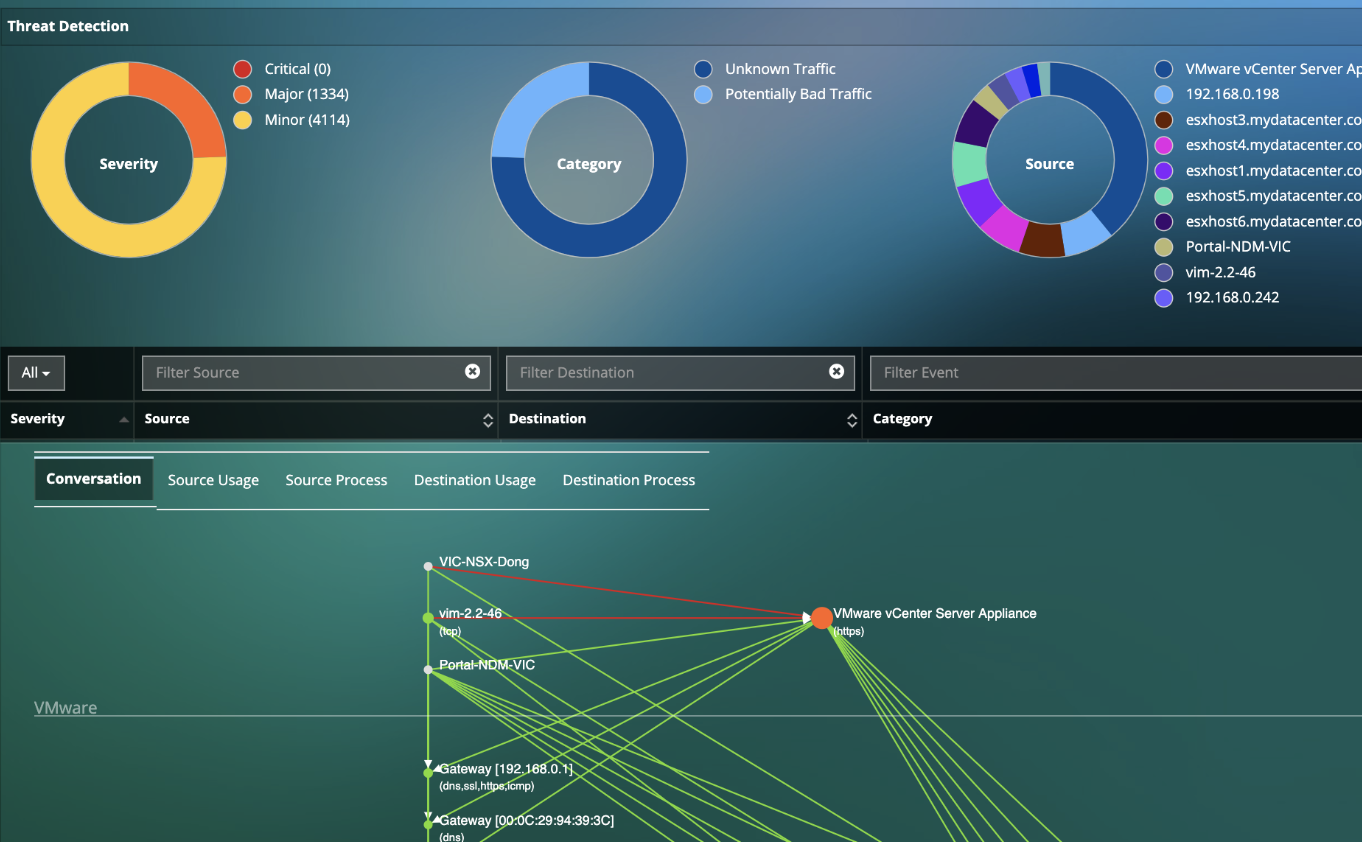
Task: Clear the Filter Destination field
Action: (x=836, y=372)
